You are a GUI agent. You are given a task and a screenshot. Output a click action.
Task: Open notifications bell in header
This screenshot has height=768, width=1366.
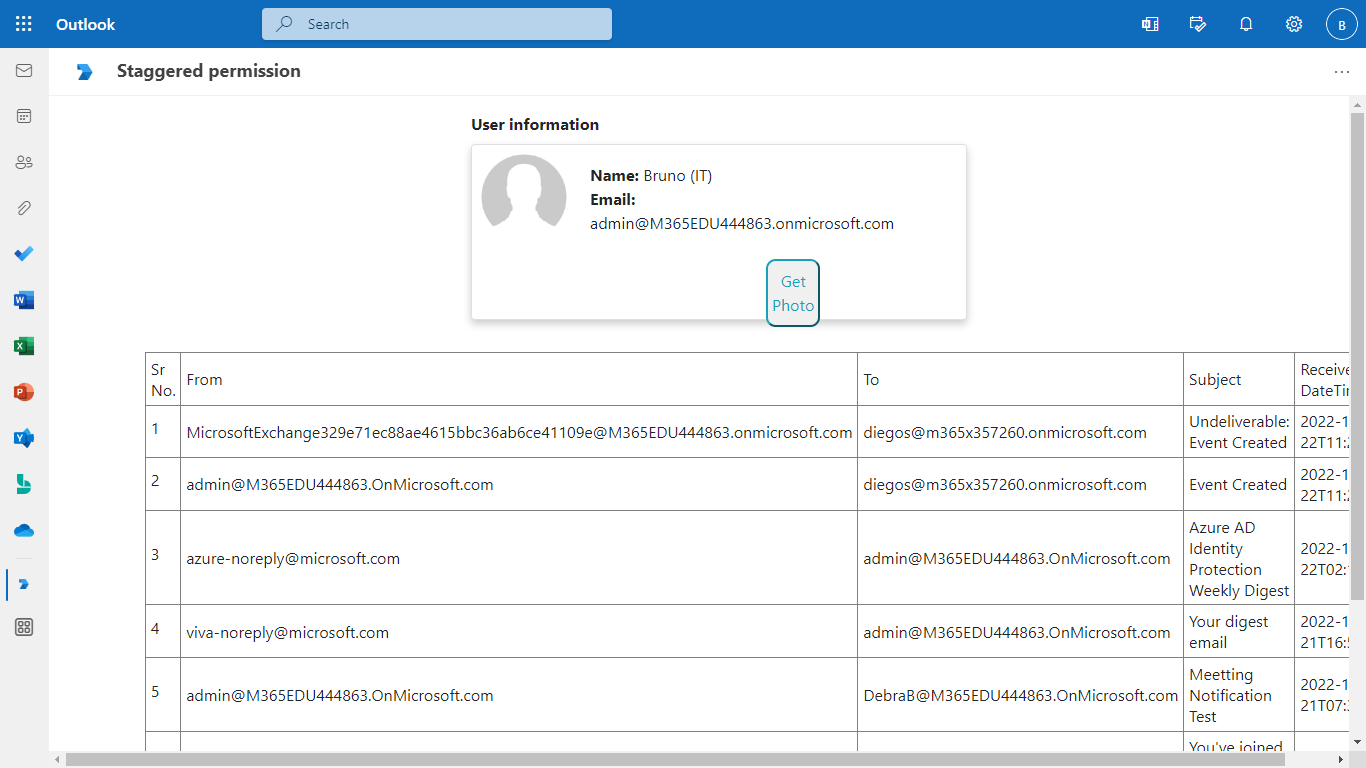tap(1246, 24)
